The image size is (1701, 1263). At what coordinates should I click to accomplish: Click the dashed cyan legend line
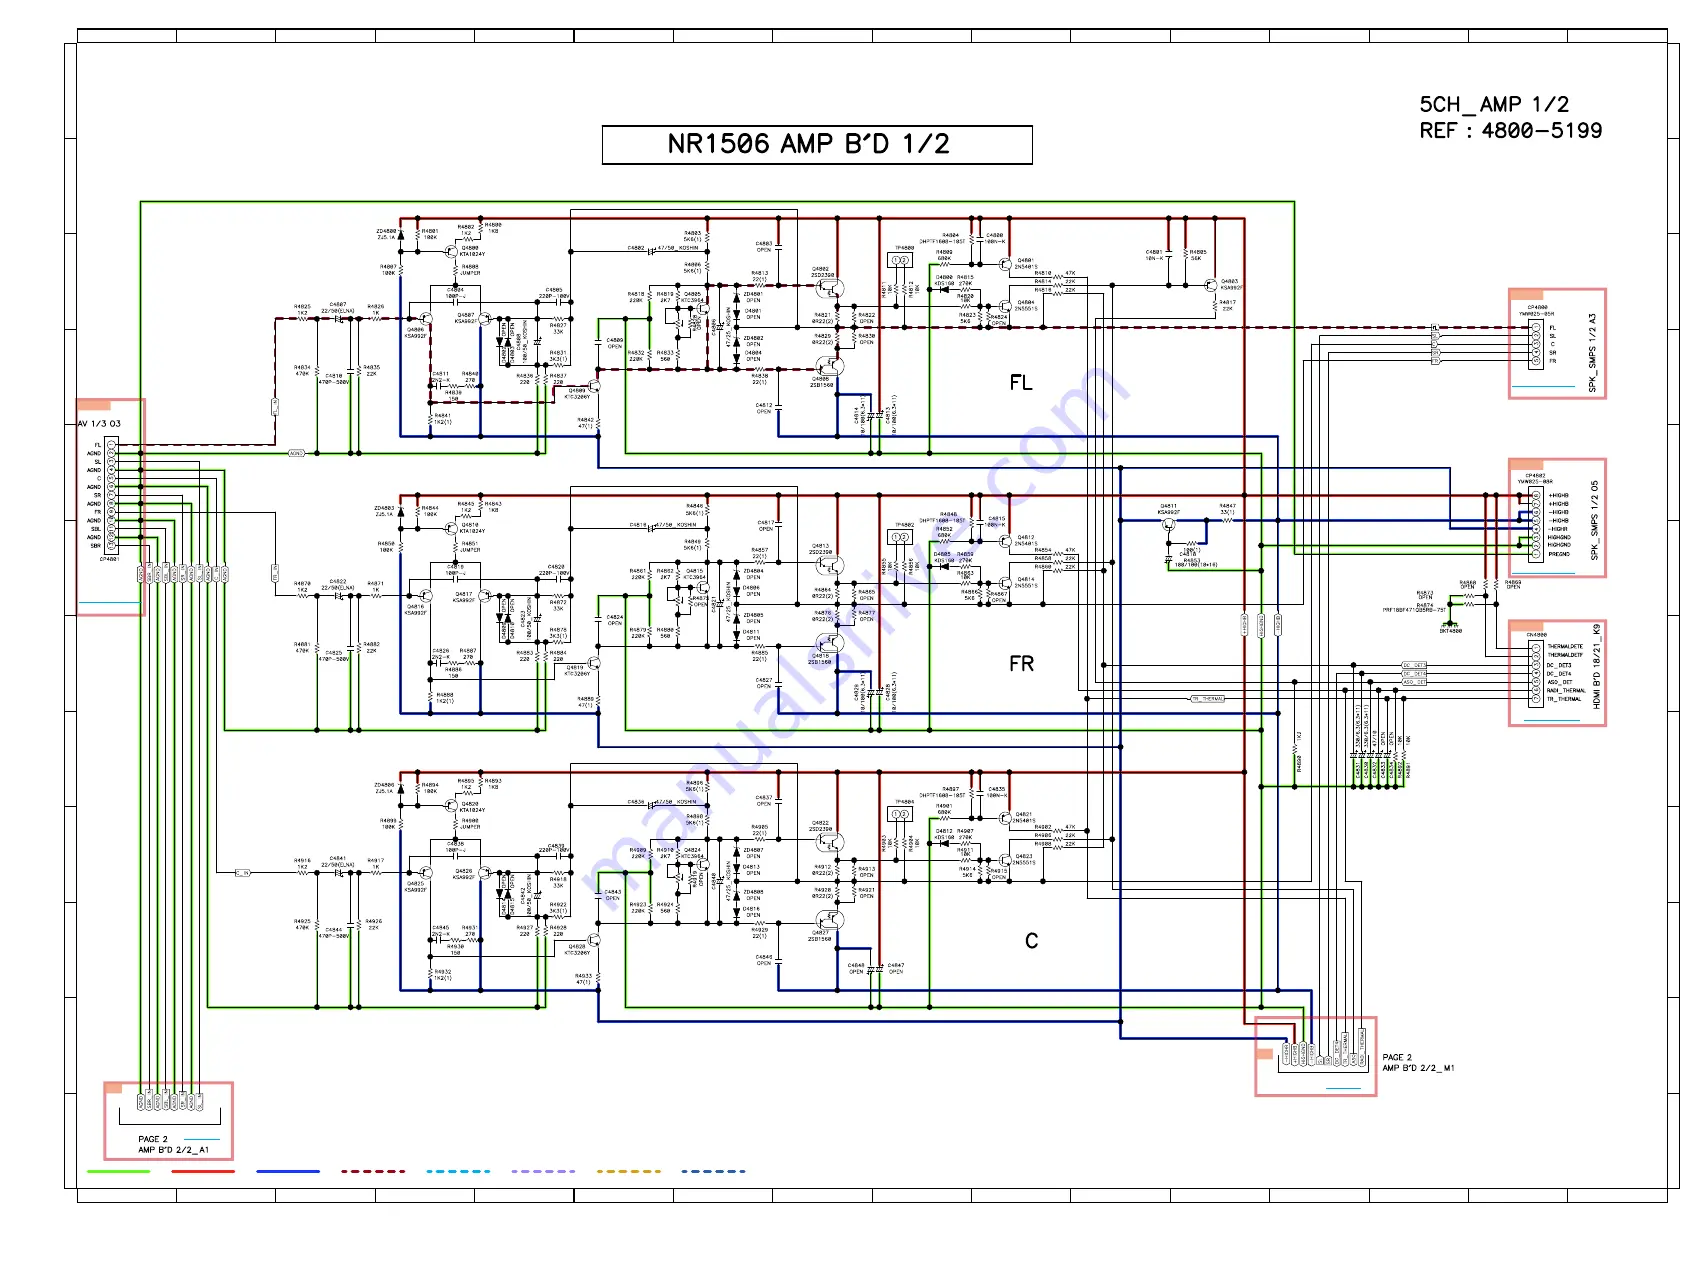(x=458, y=1171)
